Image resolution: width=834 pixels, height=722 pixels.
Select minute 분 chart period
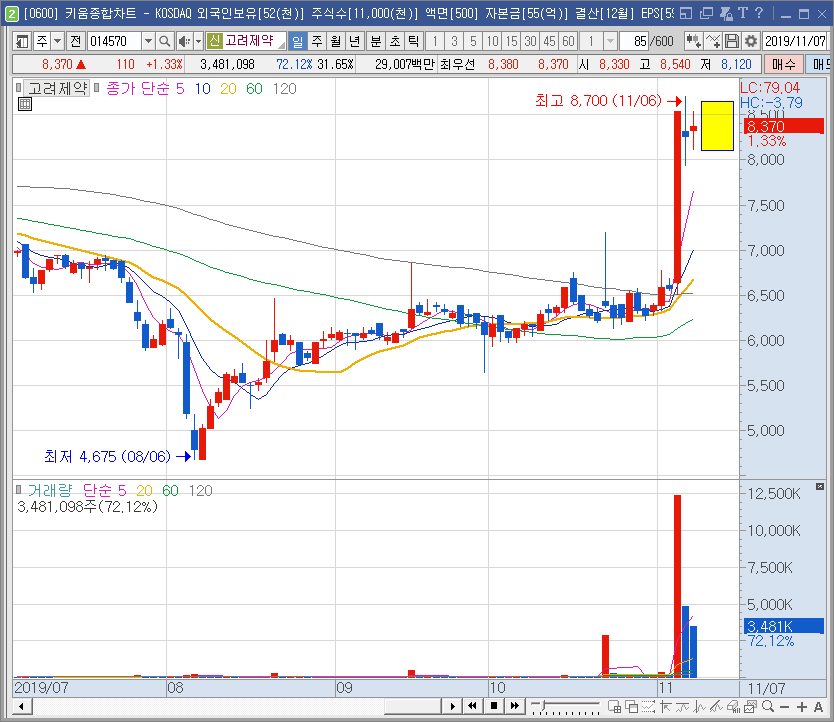tap(376, 41)
